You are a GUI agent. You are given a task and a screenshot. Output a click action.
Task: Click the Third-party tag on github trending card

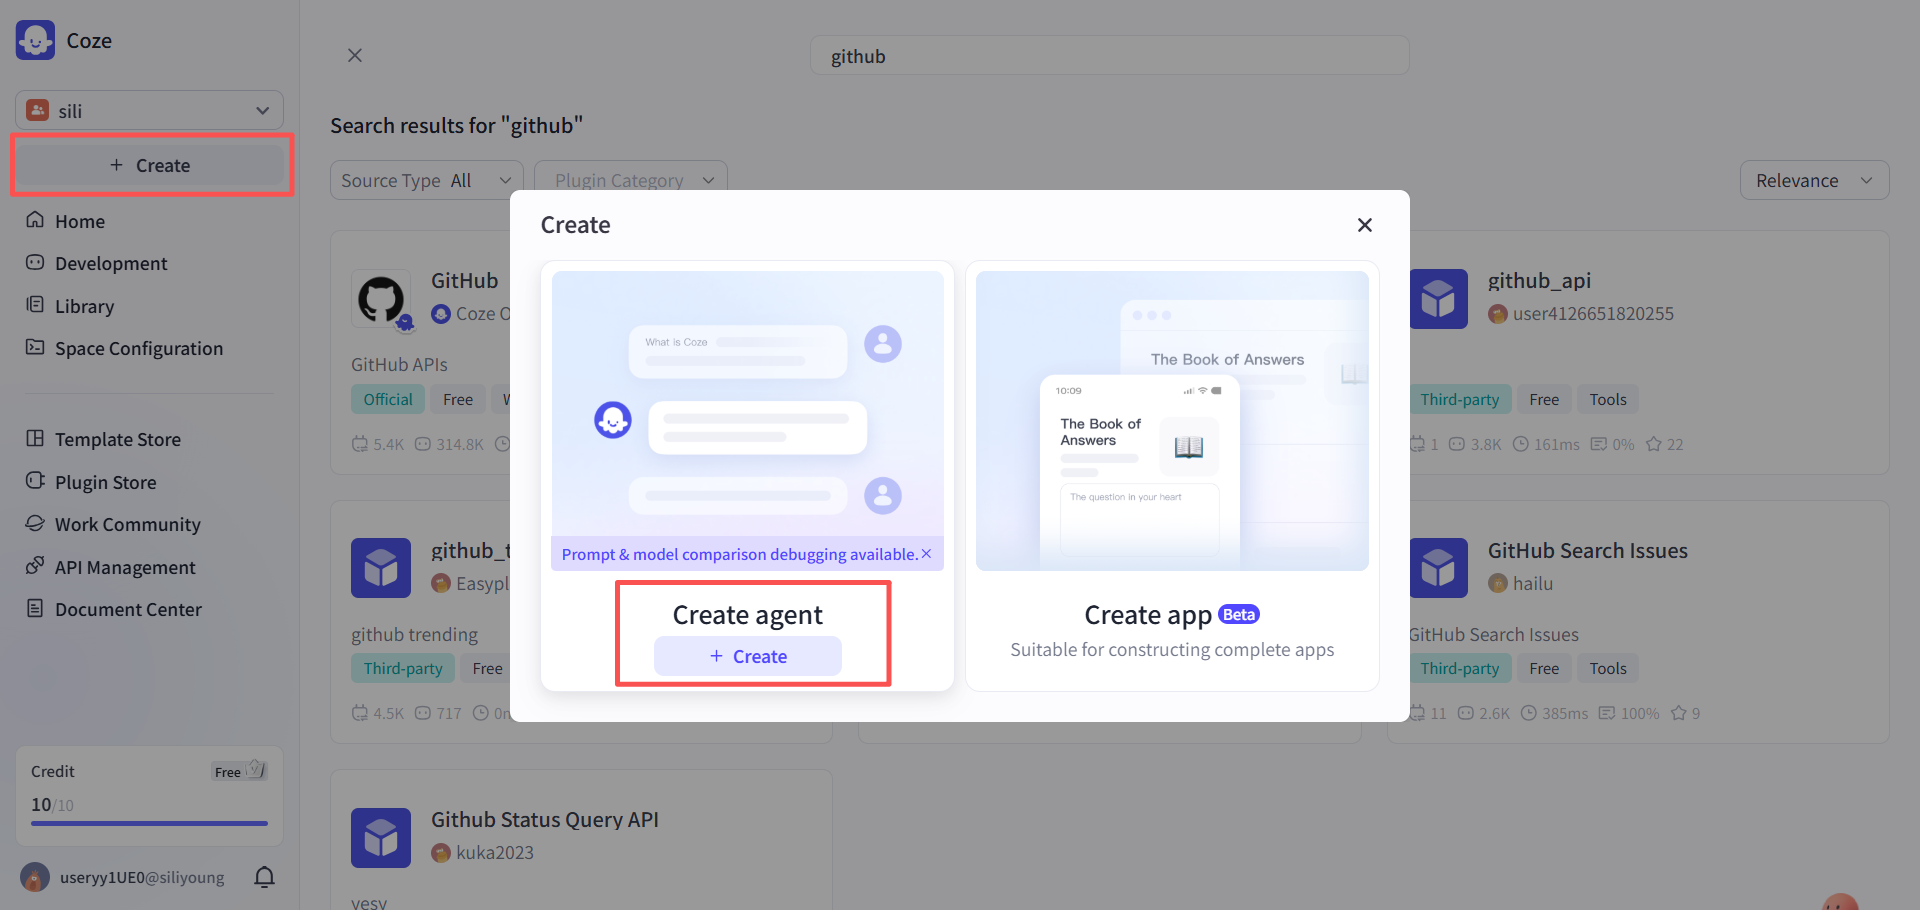(x=403, y=669)
